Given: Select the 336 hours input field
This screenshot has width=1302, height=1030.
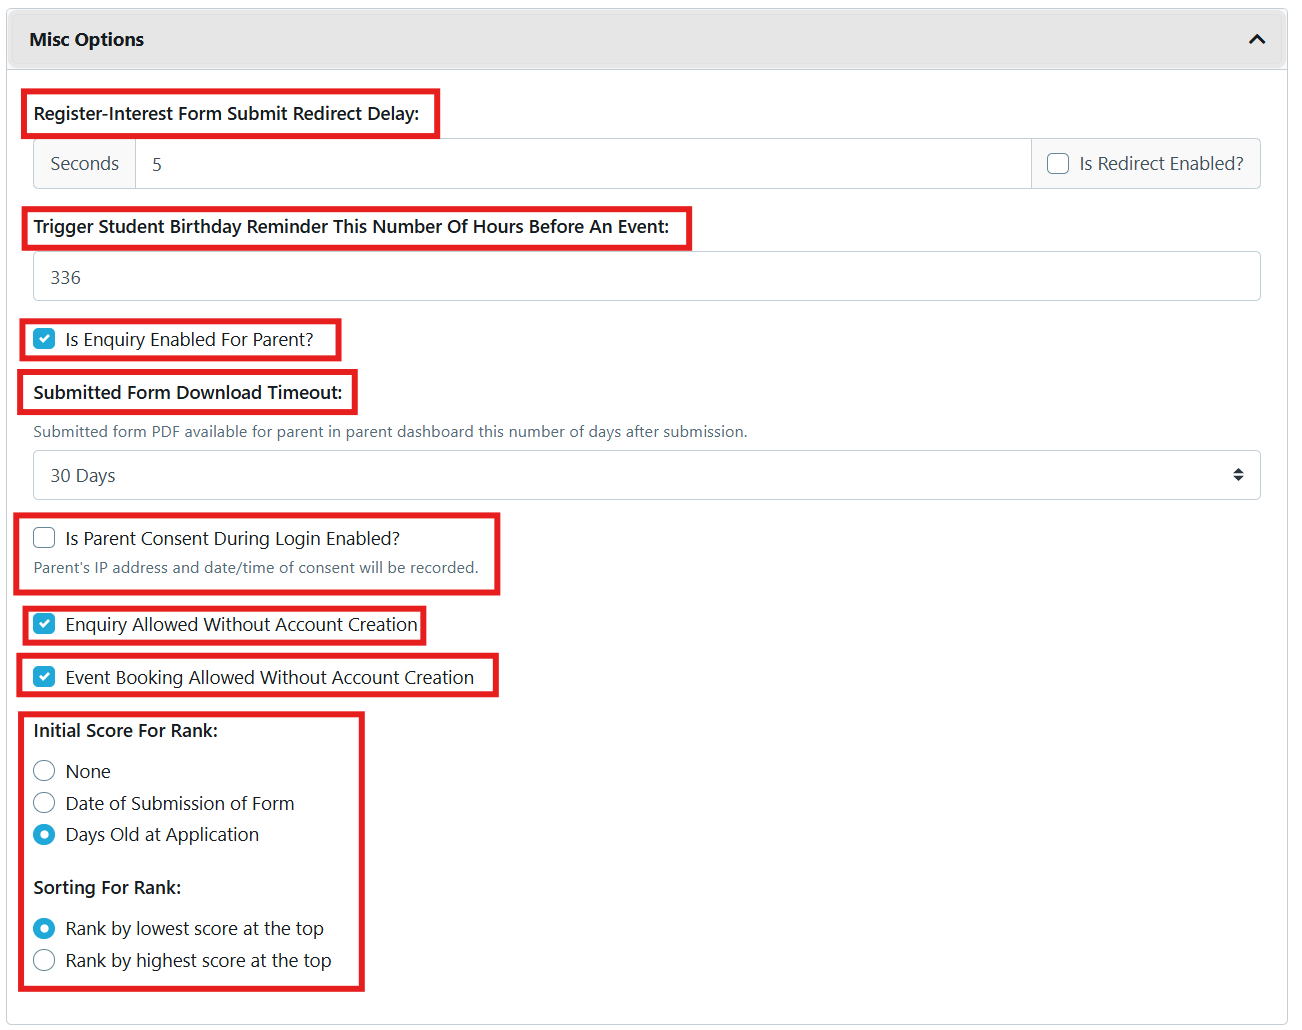Looking at the screenshot, I should [400, 276].
